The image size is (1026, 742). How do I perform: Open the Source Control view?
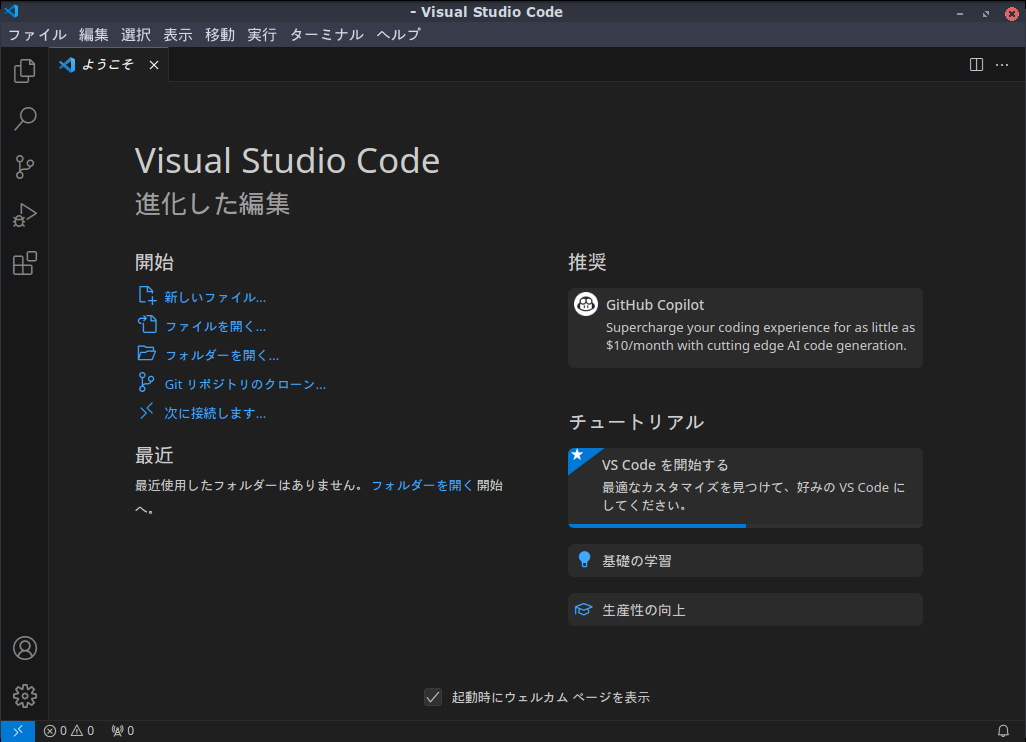[24, 167]
